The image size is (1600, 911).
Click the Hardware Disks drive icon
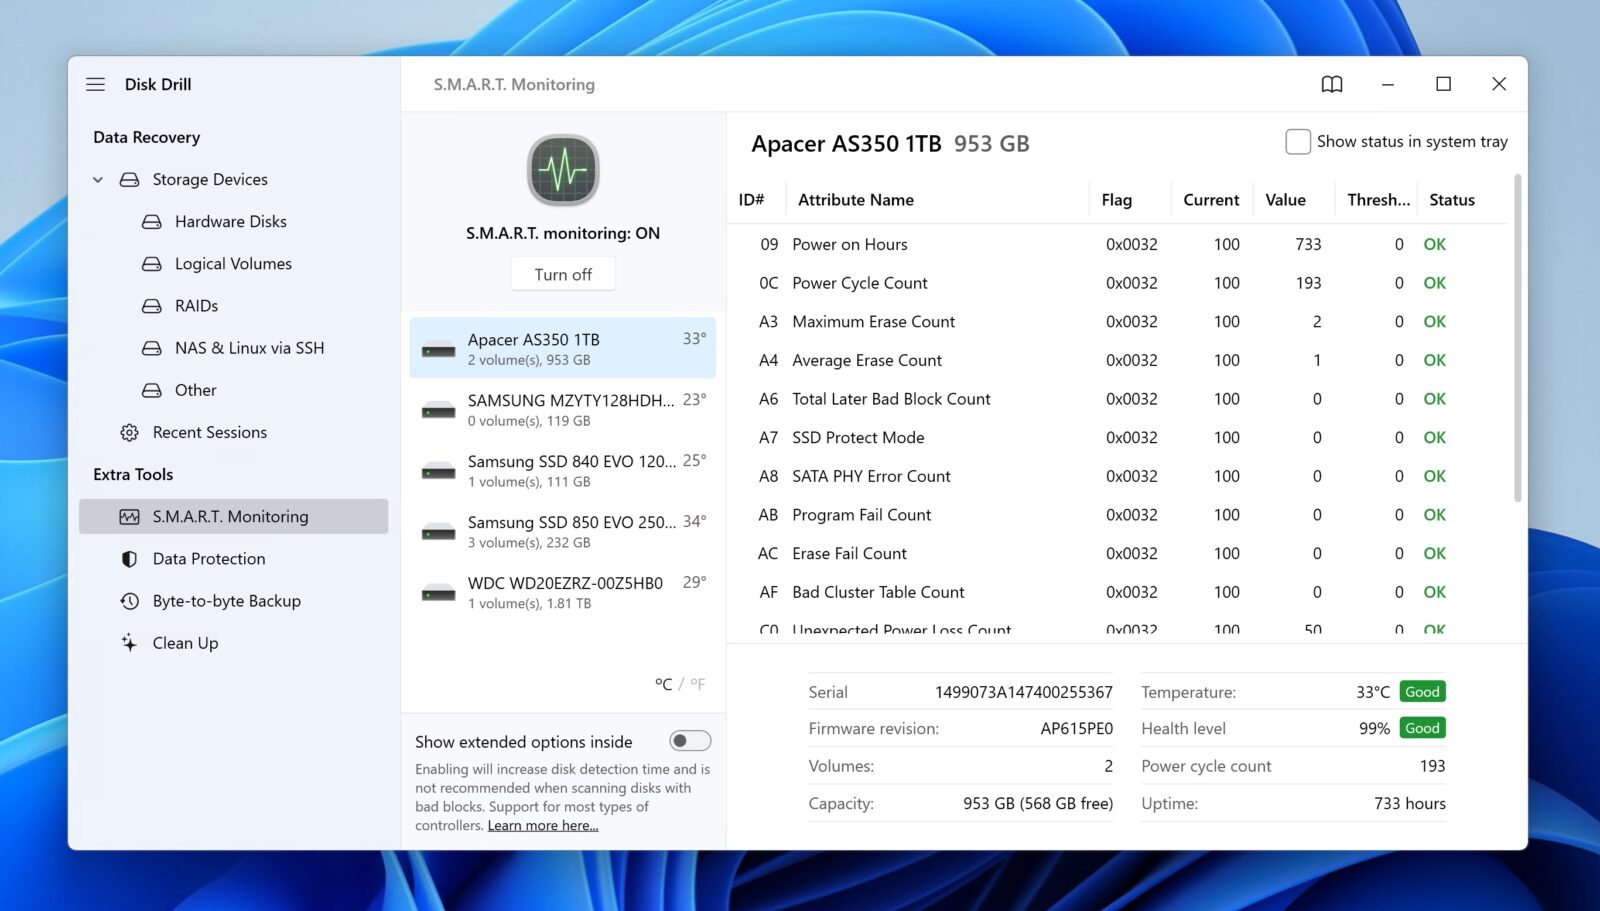pos(152,221)
